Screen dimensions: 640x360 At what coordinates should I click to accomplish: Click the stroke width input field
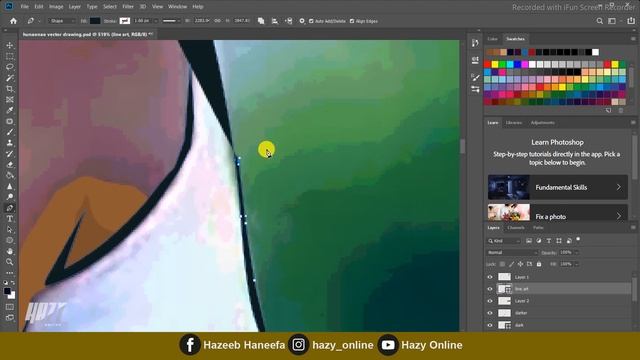click(x=142, y=21)
